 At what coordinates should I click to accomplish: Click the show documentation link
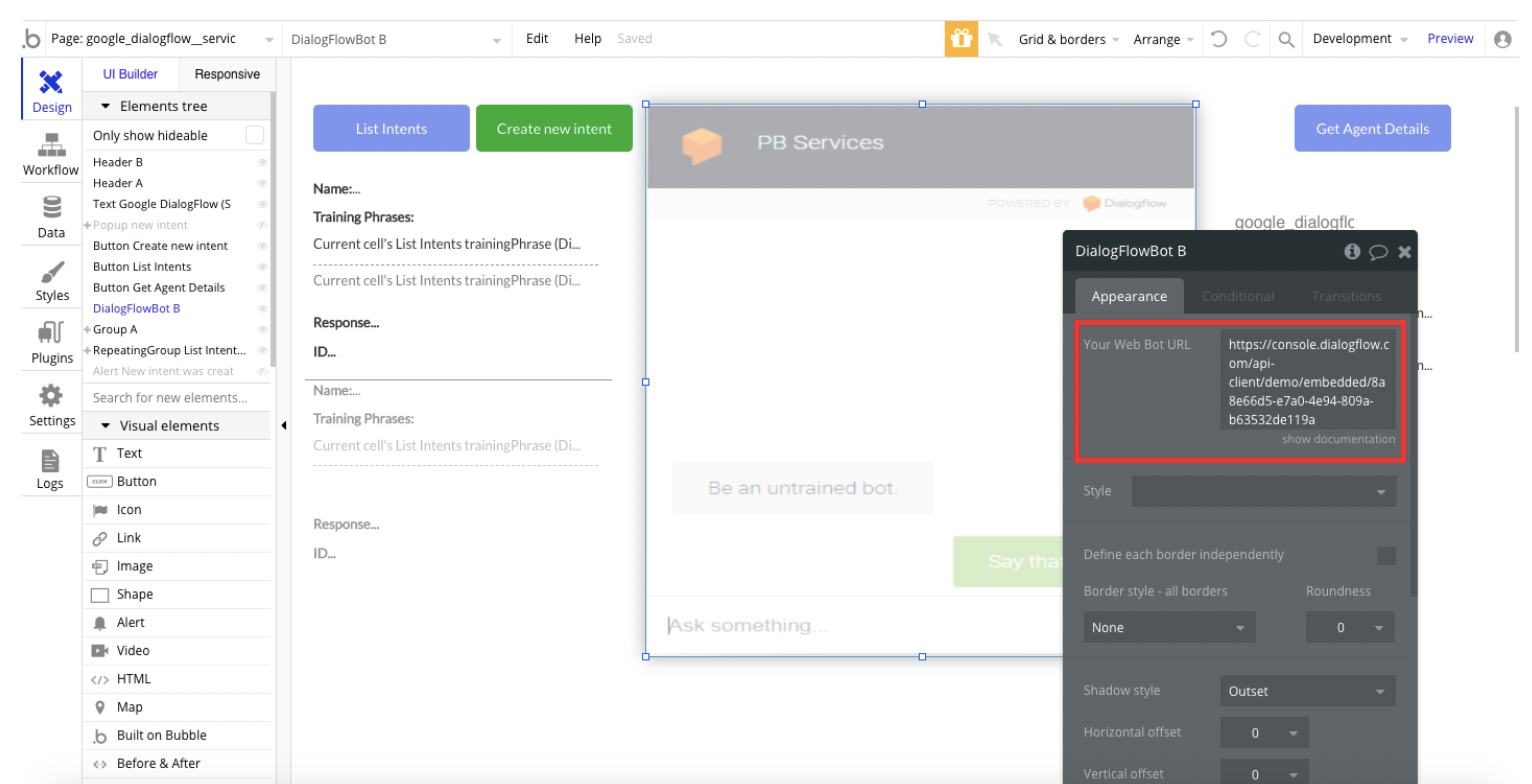point(1338,439)
